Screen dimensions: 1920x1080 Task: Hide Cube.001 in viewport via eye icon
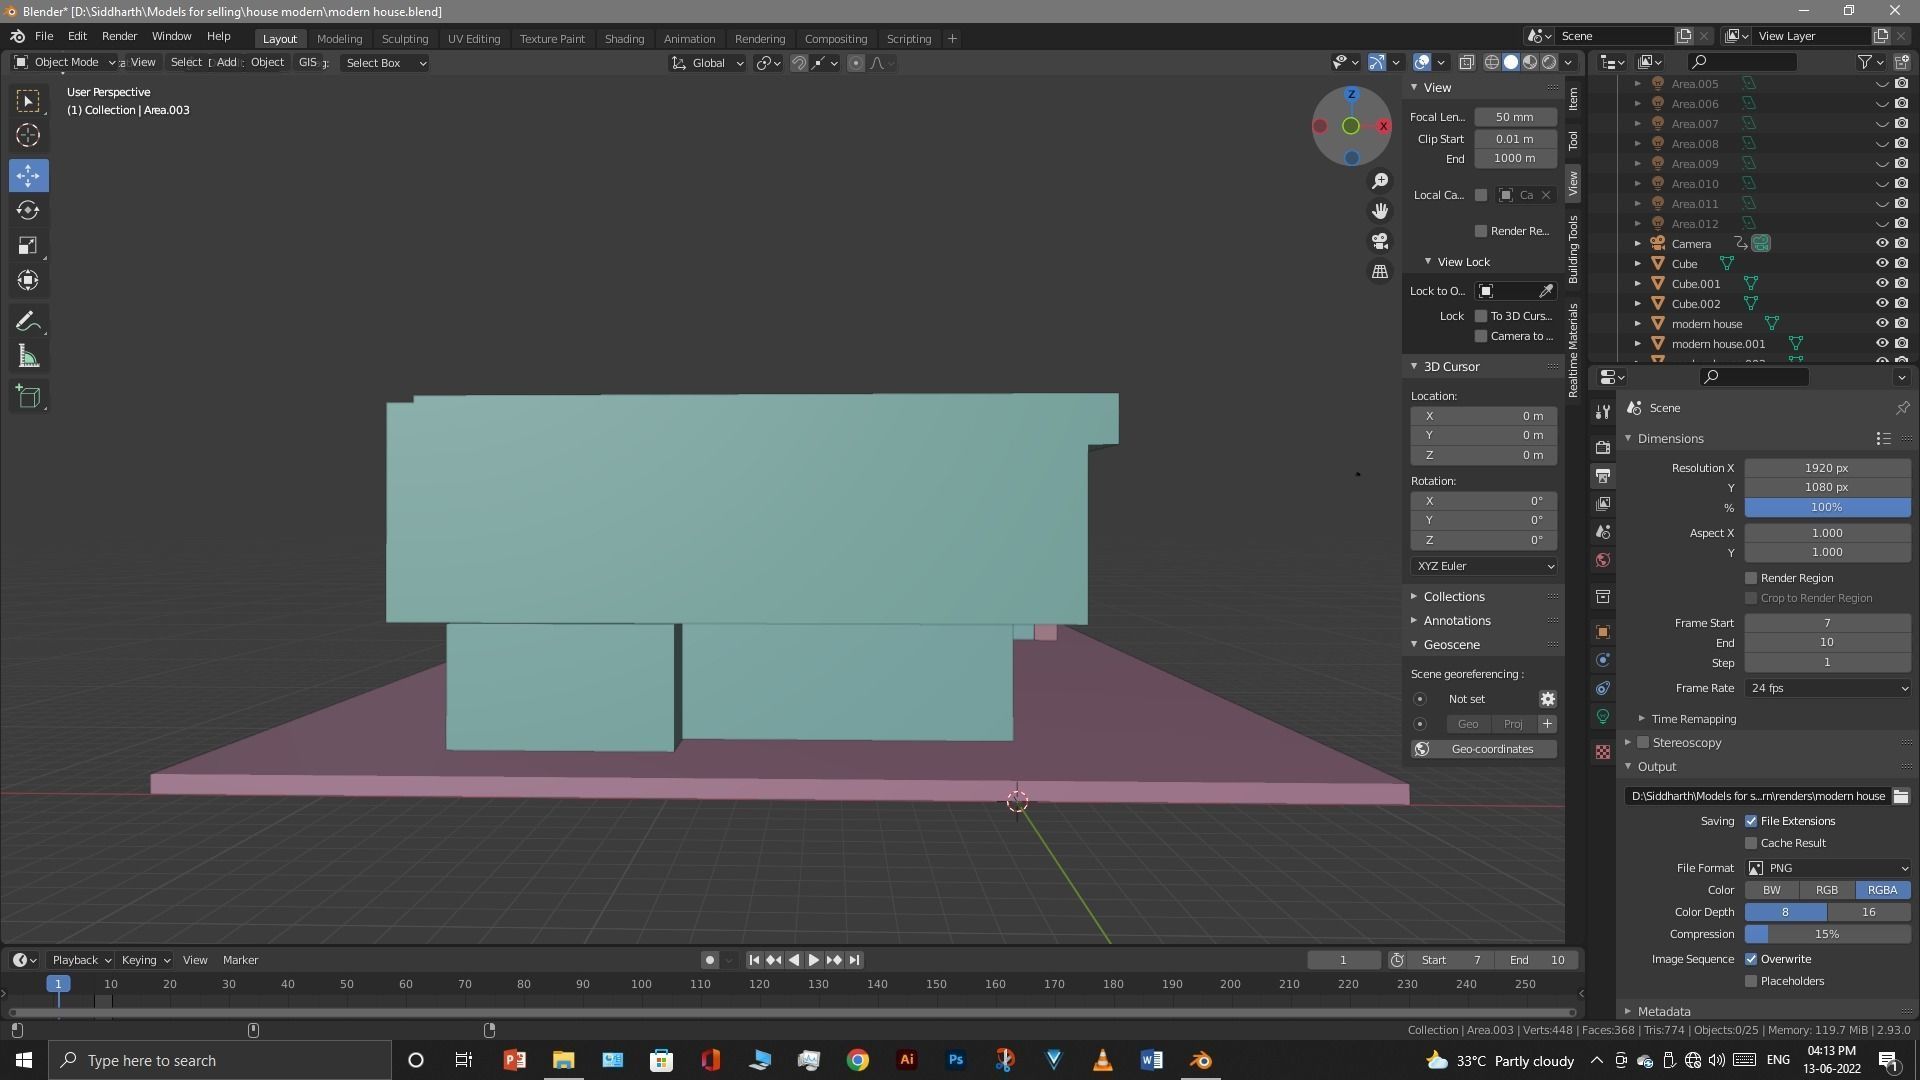(x=1881, y=284)
